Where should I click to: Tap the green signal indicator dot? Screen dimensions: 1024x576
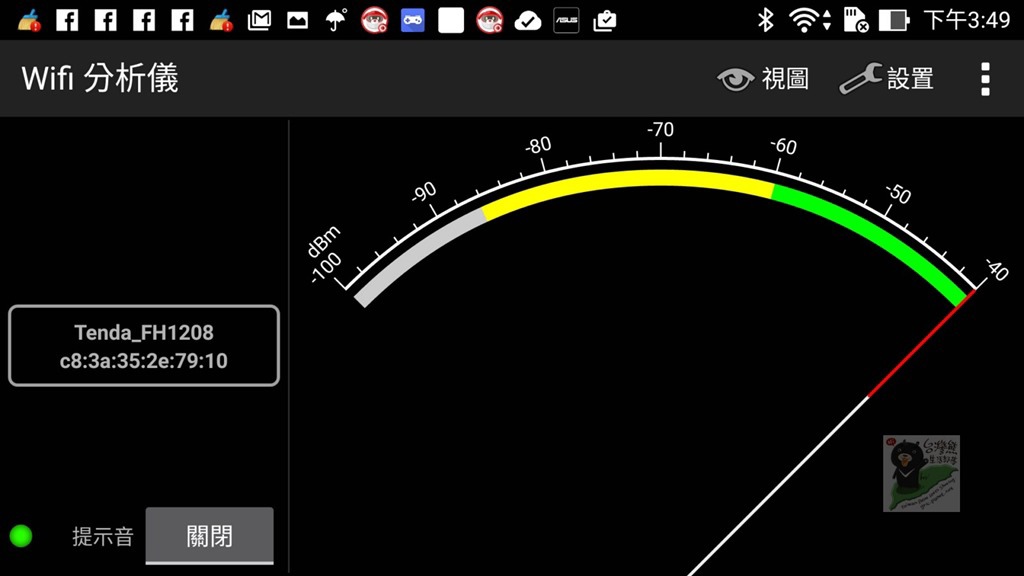21,536
